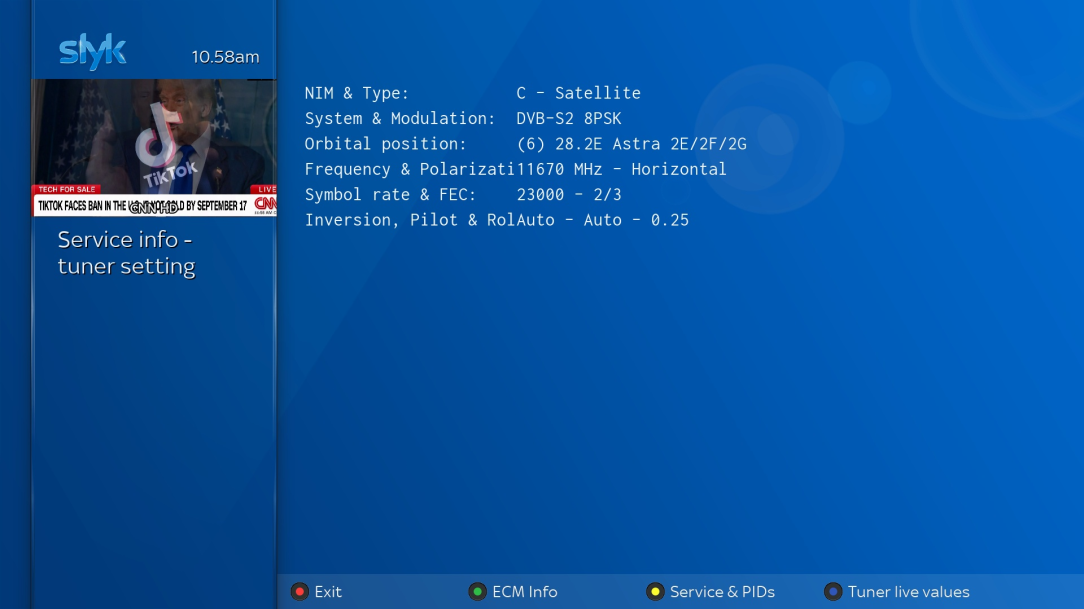Image resolution: width=1084 pixels, height=609 pixels.
Task: Click the 'Service info - tuner setting' title
Action: click(x=127, y=252)
